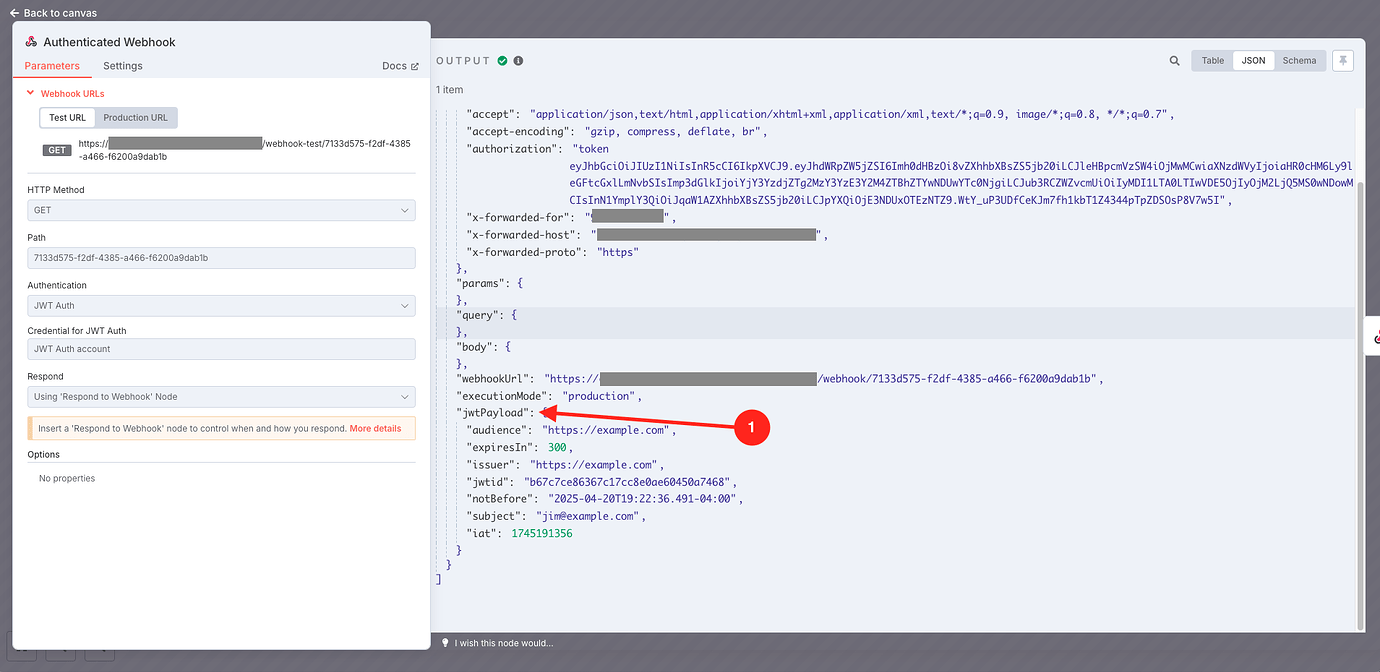Click the GET method badge next to the URL
The image size is (1380, 672).
tap(55, 148)
